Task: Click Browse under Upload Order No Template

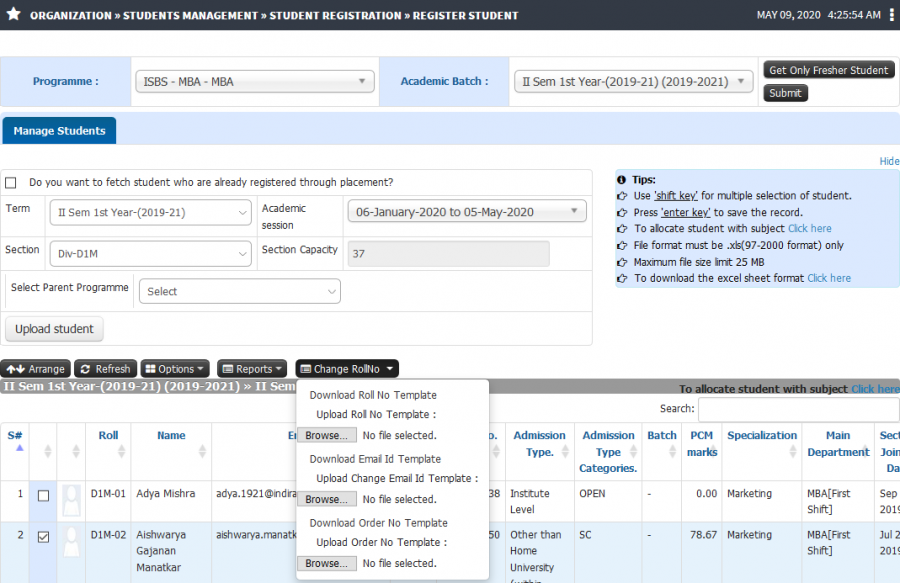Action: coord(327,563)
